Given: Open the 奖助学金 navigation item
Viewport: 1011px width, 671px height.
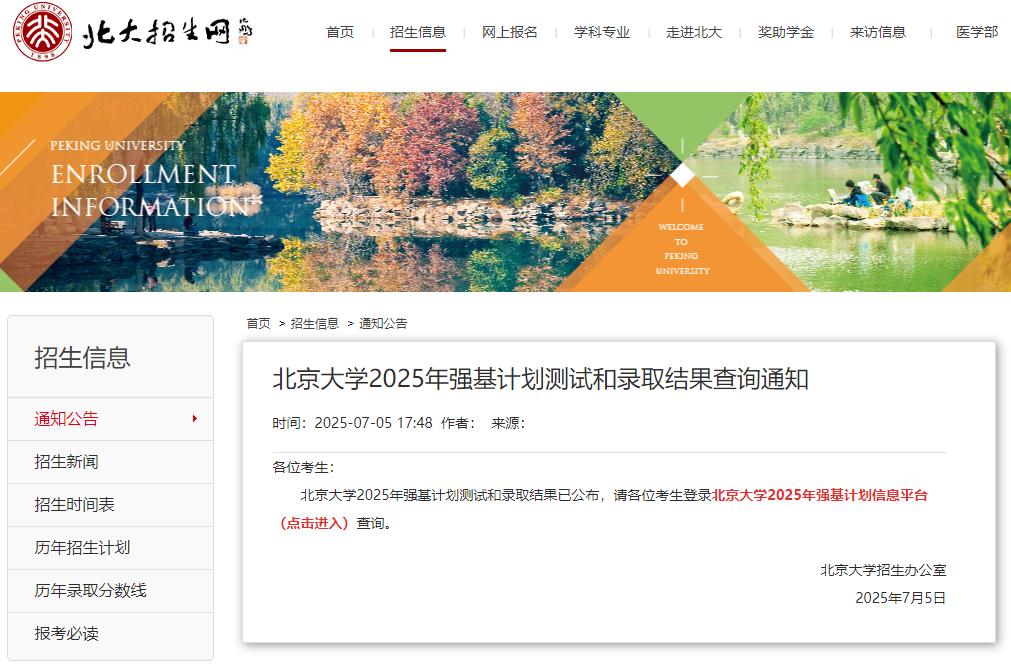Looking at the screenshot, I should point(786,32).
